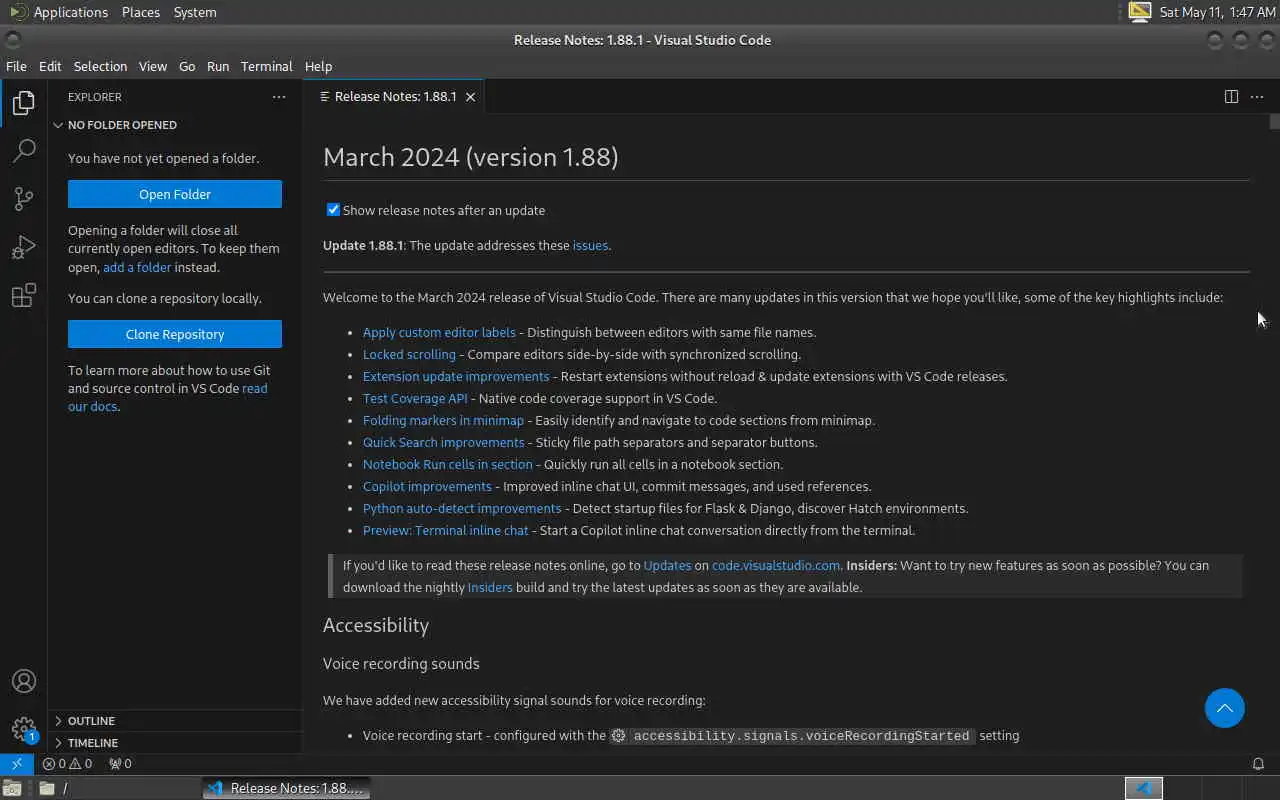This screenshot has width=1280, height=800.
Task: Open Notebook Run cells in section link
Action: (x=448, y=464)
